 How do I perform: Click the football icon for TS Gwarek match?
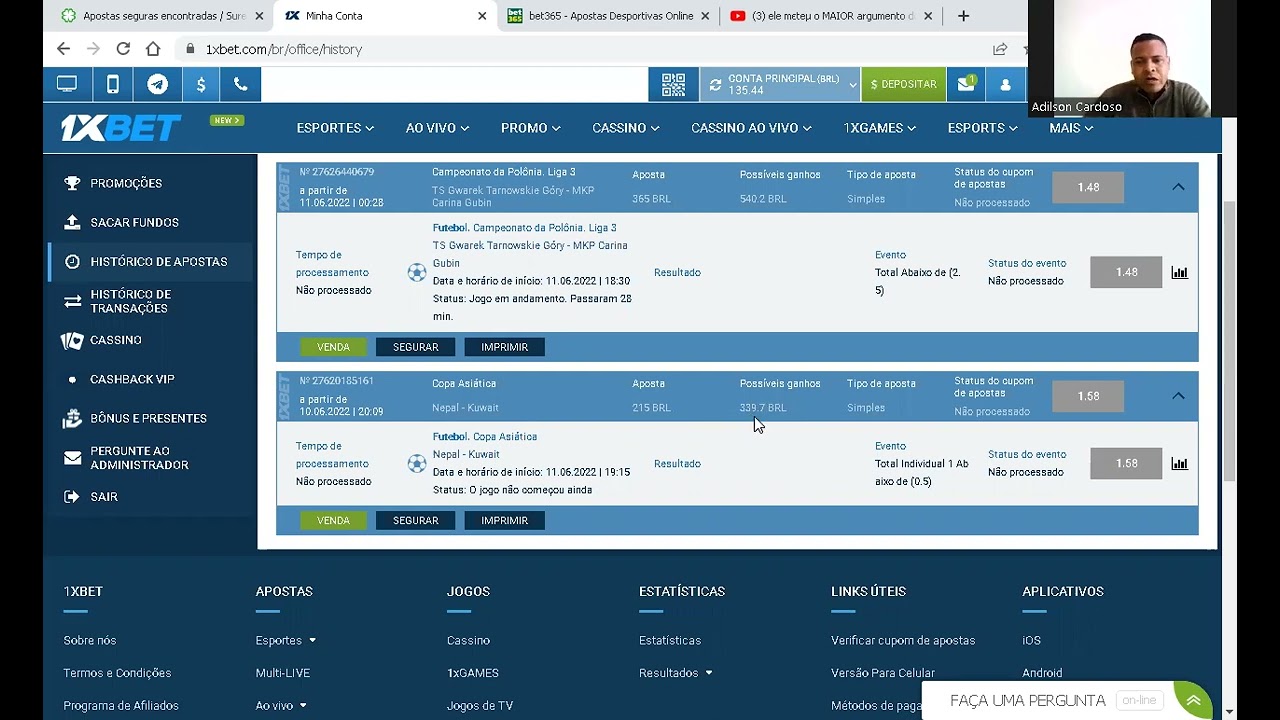tap(417, 272)
